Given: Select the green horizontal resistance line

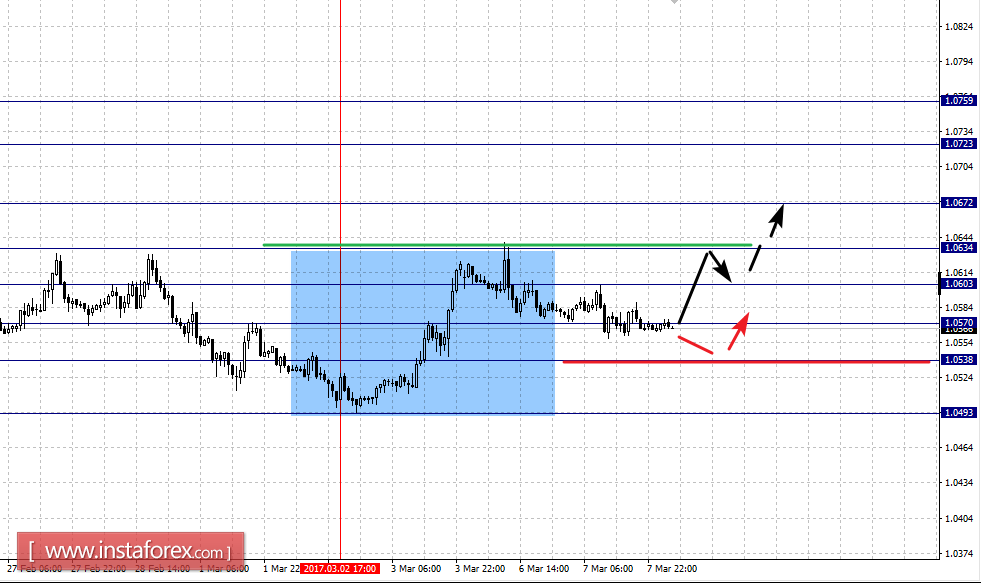Looking at the screenshot, I should point(507,245).
